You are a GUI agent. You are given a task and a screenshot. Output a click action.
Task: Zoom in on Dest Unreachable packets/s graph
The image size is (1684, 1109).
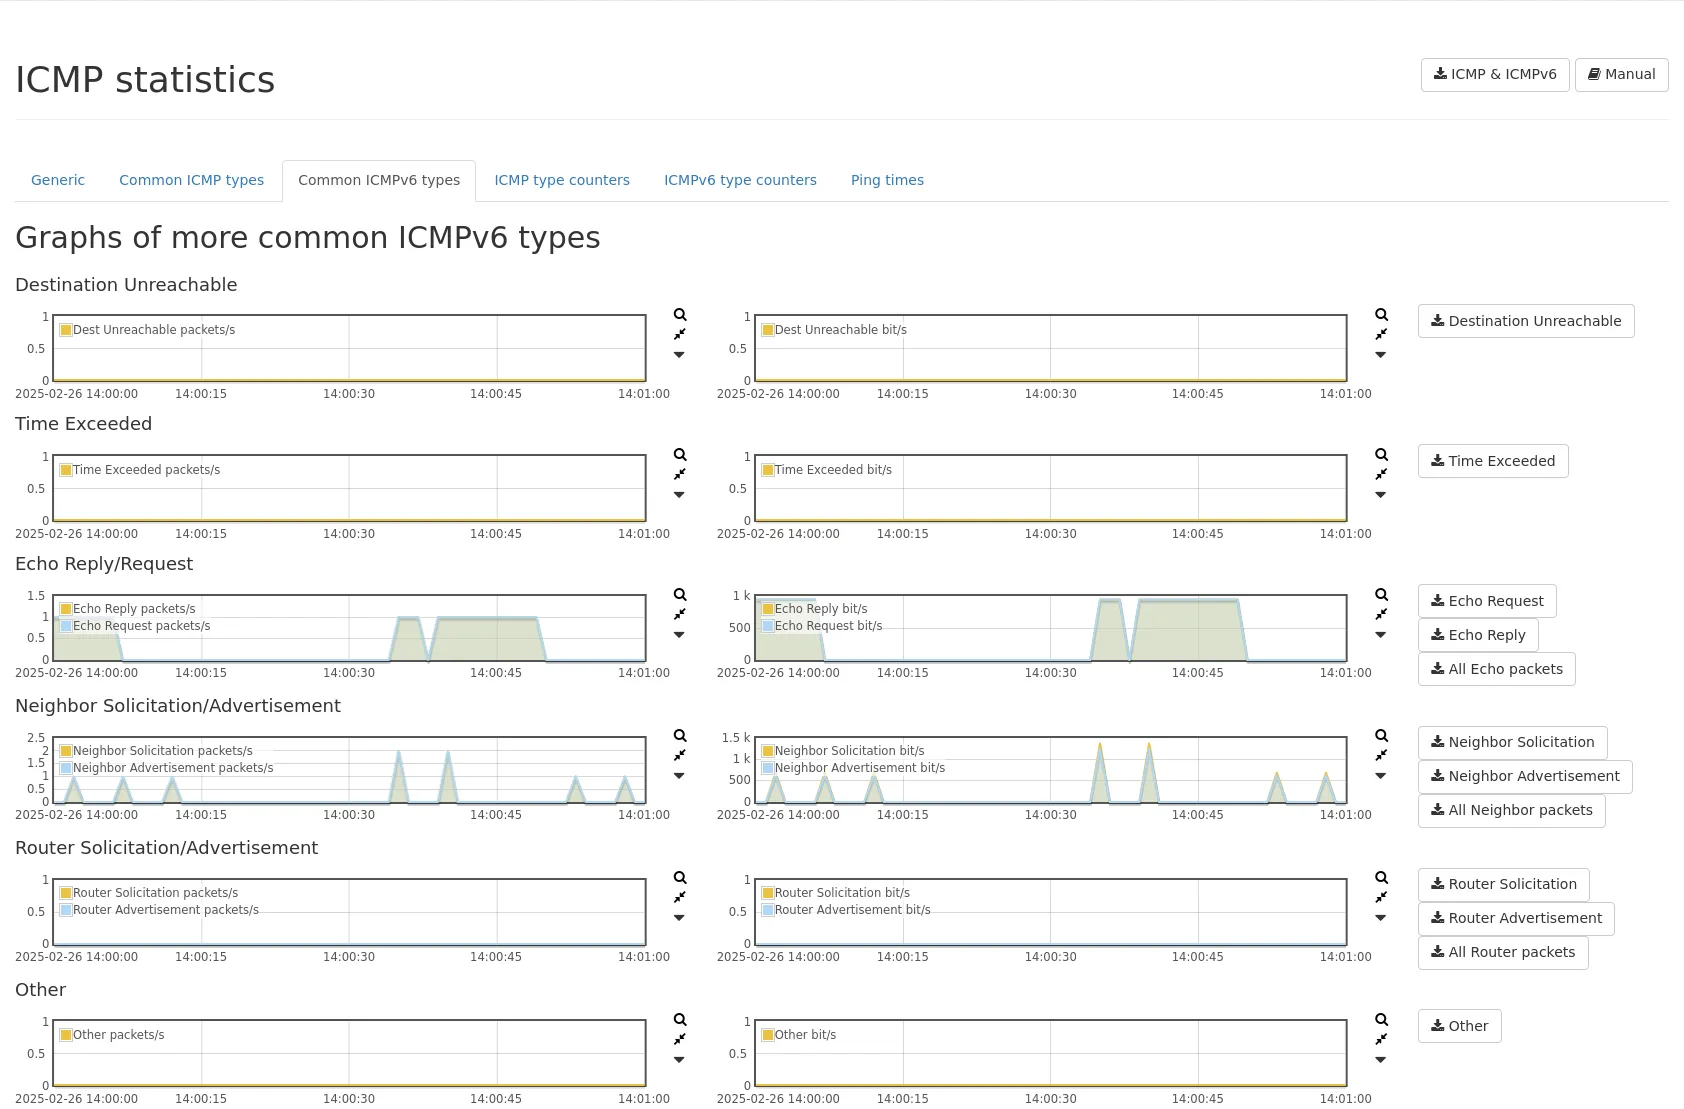click(x=680, y=315)
